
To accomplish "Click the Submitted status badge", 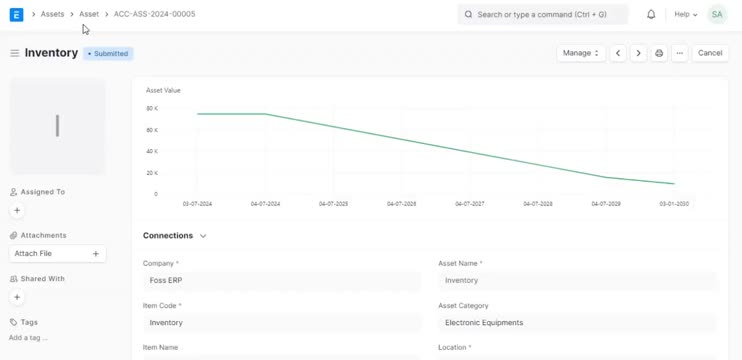I will click(108, 53).
